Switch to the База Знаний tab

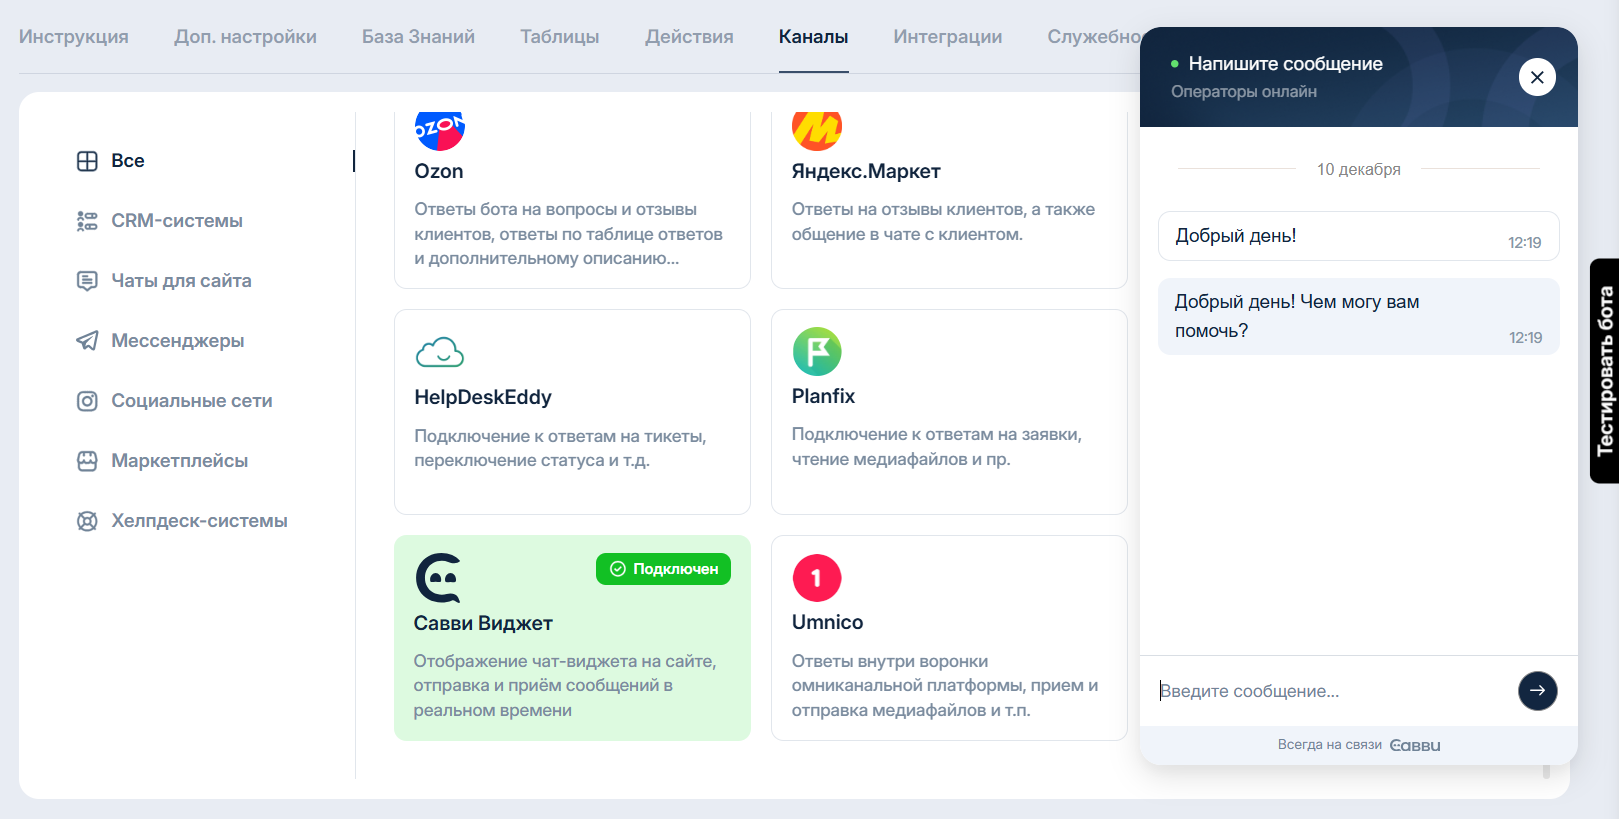(418, 37)
